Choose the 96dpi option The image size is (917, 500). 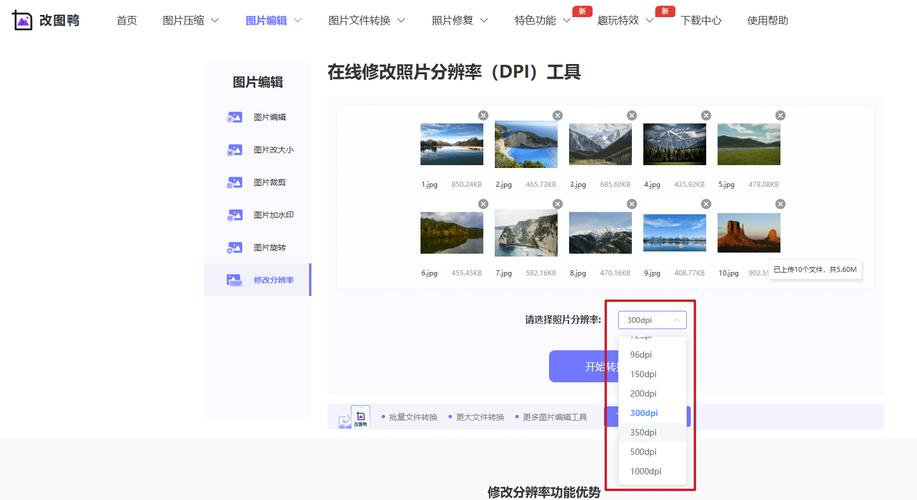coord(652,354)
